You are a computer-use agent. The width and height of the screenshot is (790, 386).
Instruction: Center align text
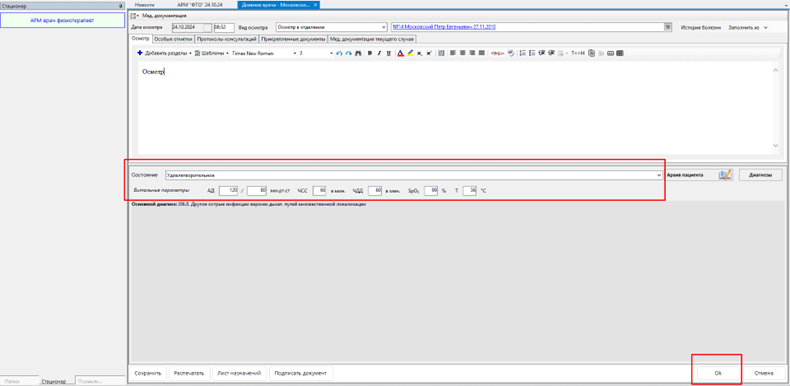(463, 53)
